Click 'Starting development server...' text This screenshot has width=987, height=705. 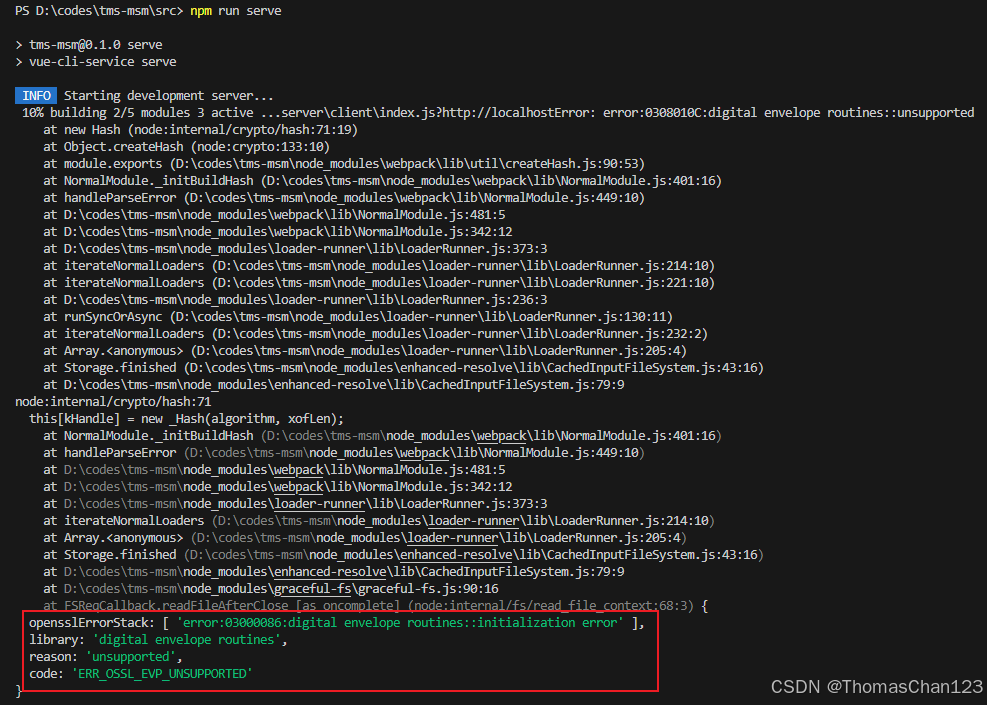tap(169, 96)
